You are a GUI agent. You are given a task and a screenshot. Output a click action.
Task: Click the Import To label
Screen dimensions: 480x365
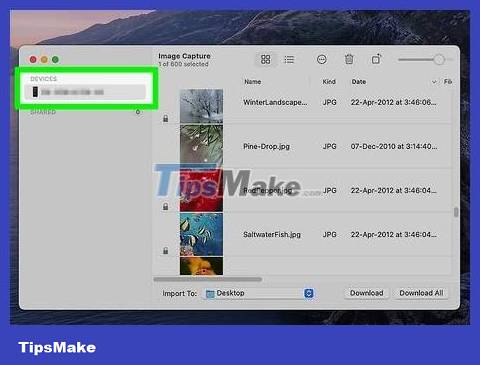point(179,294)
